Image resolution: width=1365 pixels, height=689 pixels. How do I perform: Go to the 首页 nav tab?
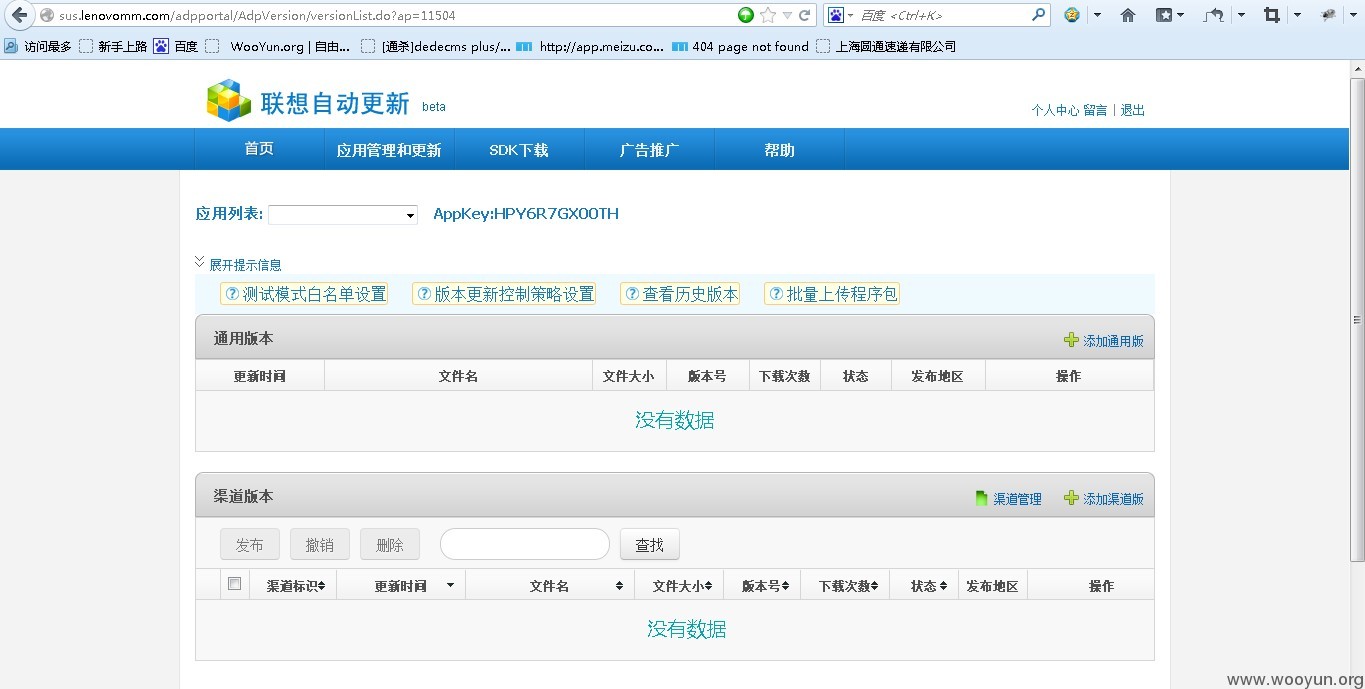coord(259,149)
